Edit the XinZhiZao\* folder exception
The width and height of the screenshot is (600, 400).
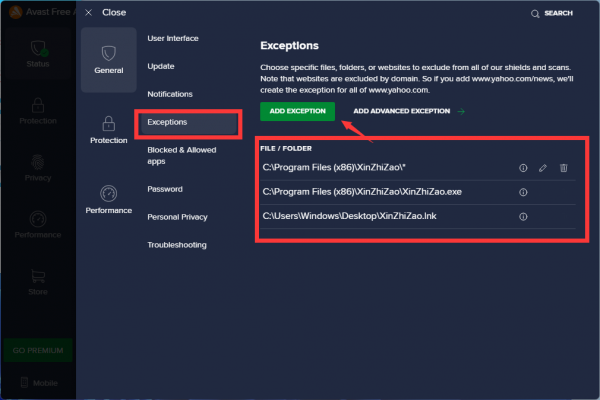coord(543,168)
